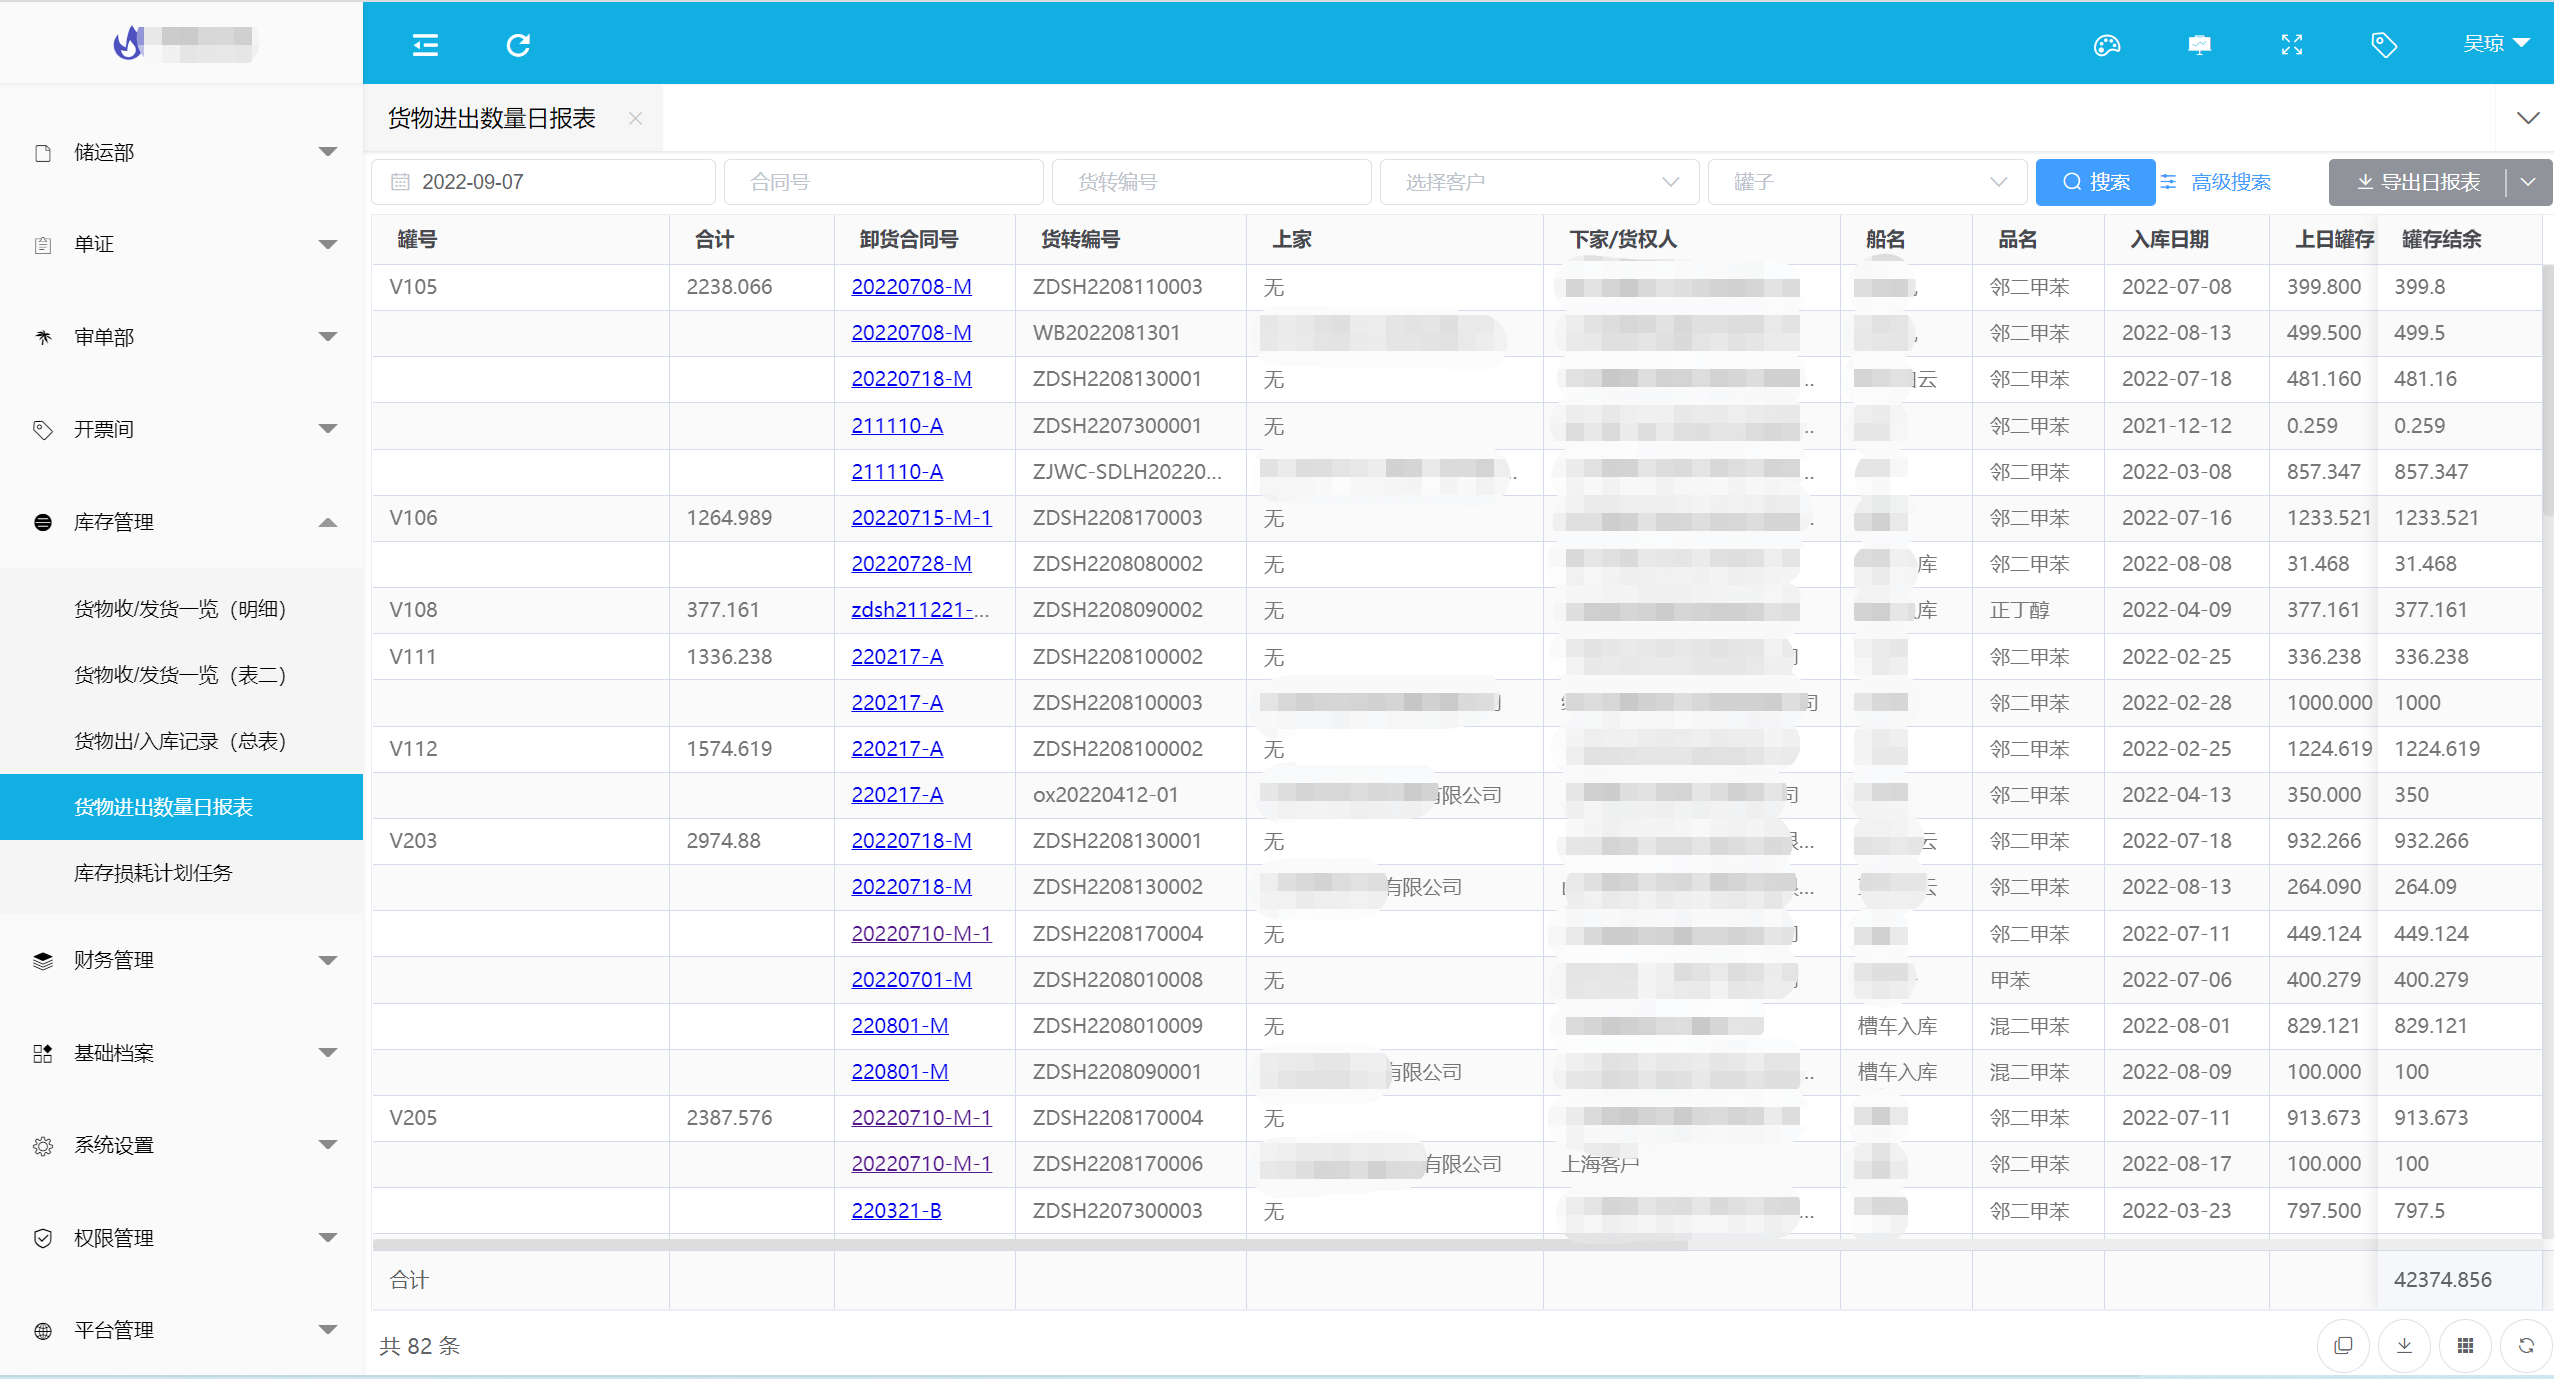The width and height of the screenshot is (2554, 1379).
Task: Open 货物收/发货一览（表二）menu item
Action: [x=181, y=675]
